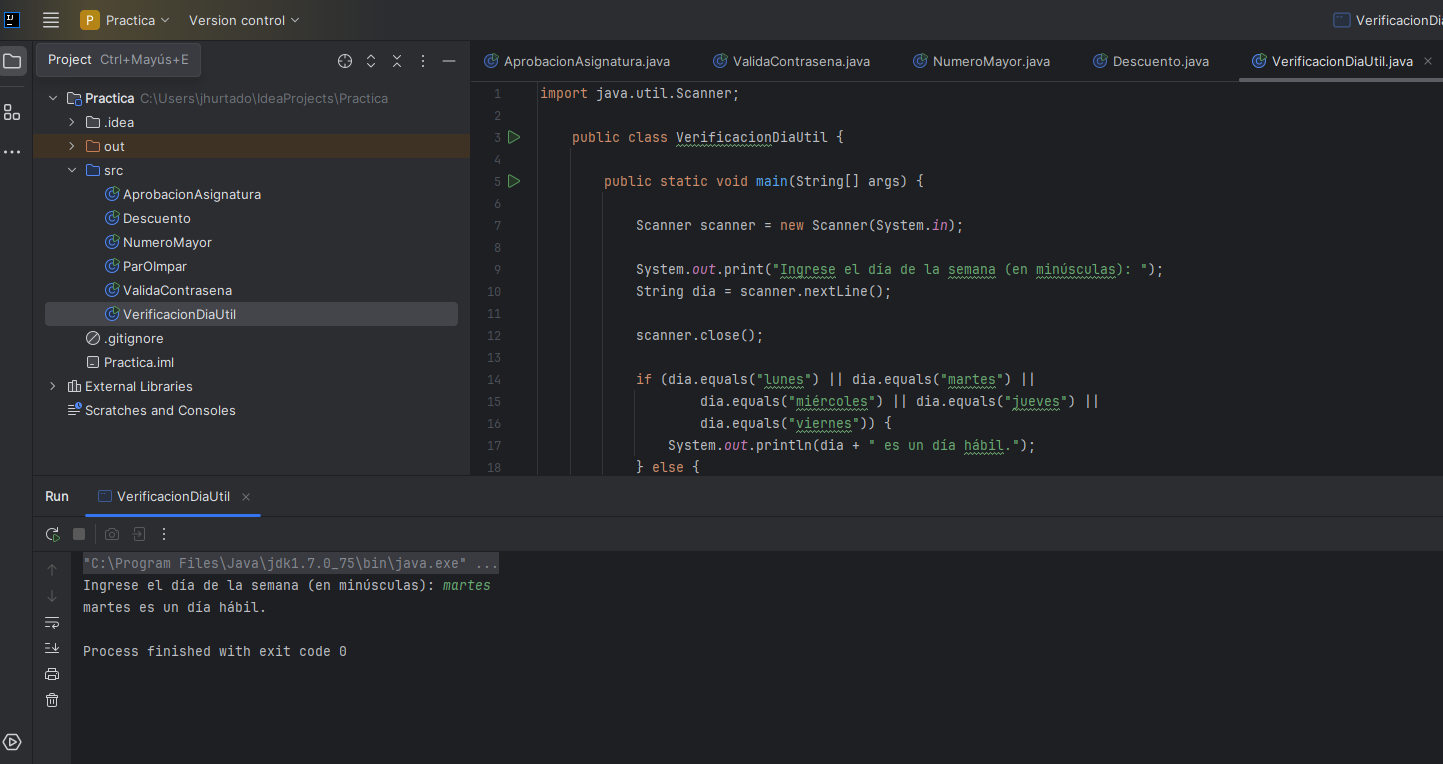Expand External Libraries node
The image size is (1443, 764).
tap(53, 386)
